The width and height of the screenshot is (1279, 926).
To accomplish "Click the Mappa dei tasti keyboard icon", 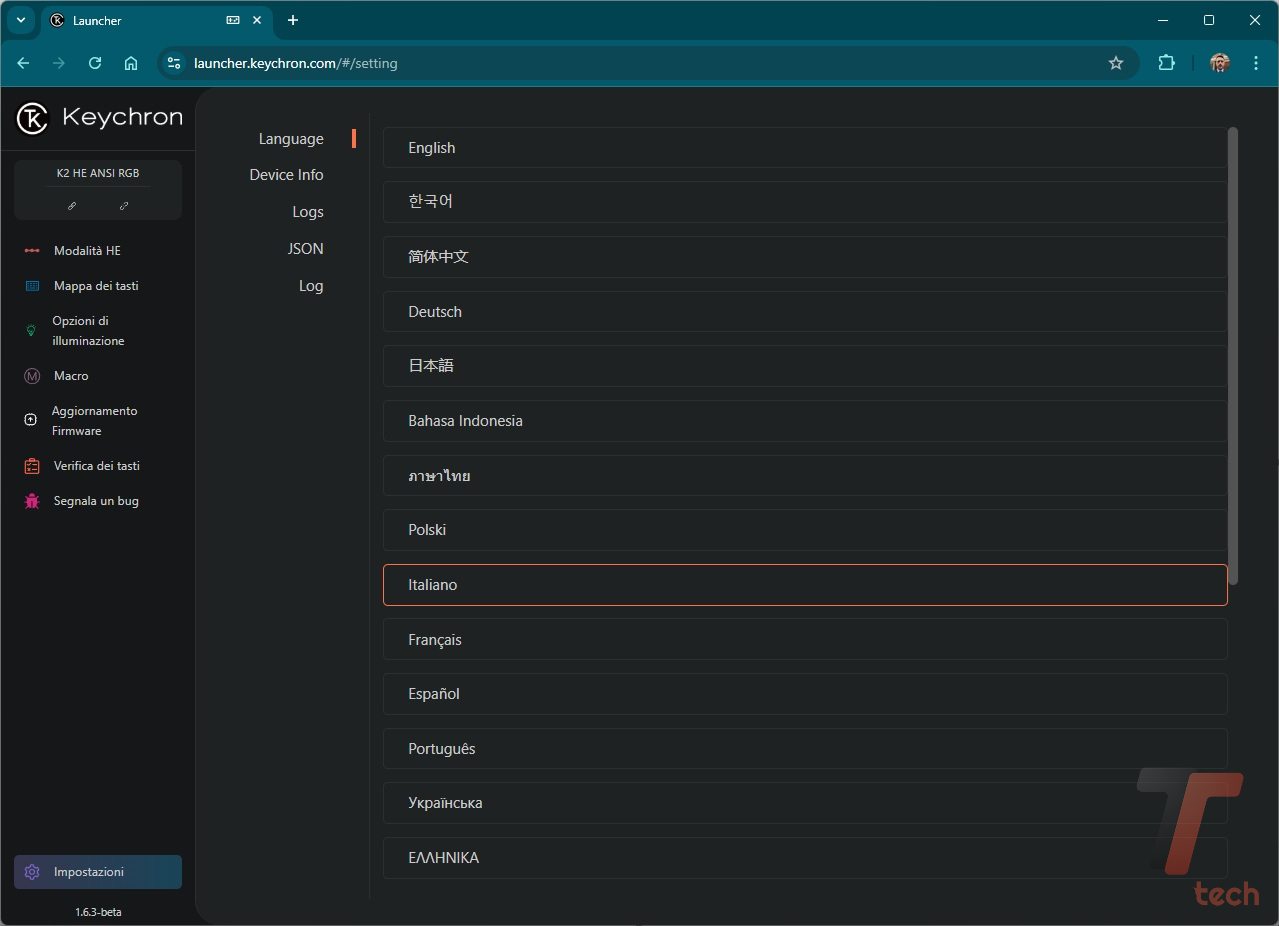I will click(x=32, y=286).
